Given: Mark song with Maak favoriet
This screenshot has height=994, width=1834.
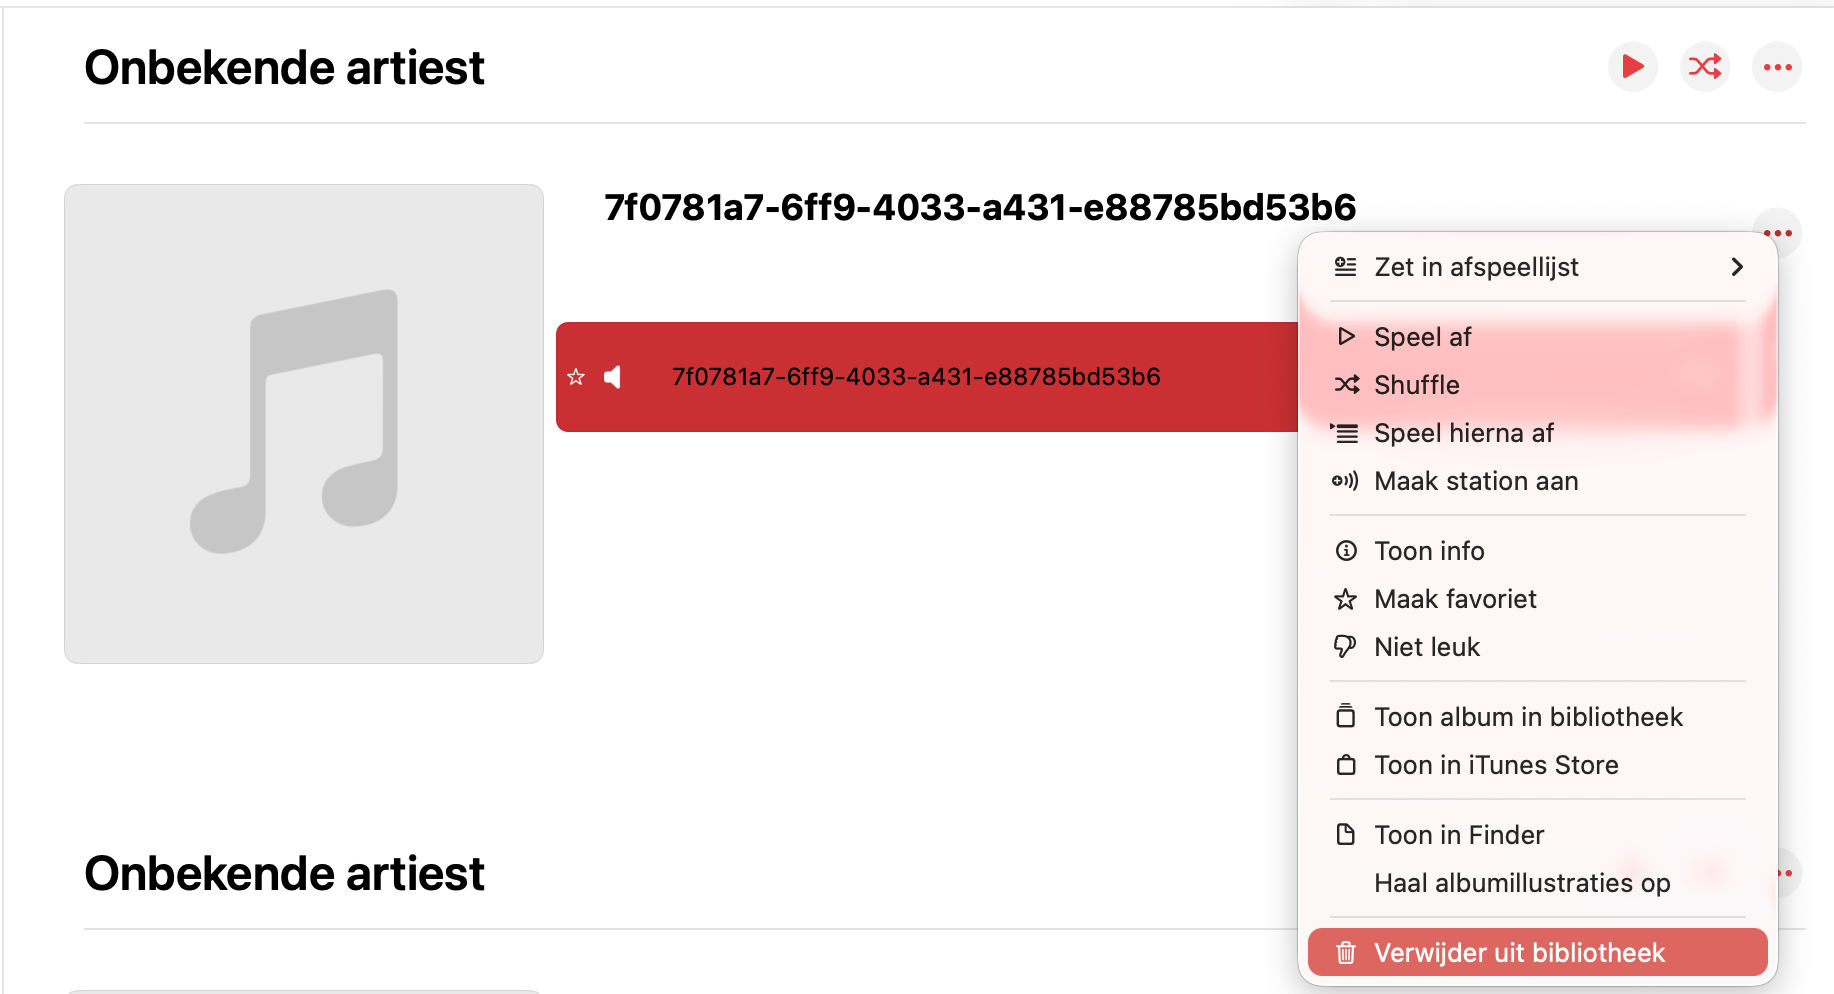Looking at the screenshot, I should pyautogui.click(x=1455, y=599).
